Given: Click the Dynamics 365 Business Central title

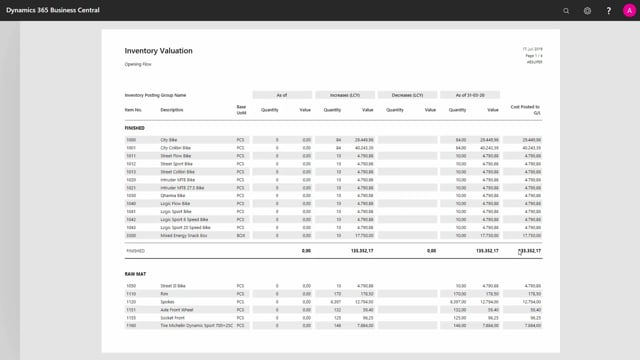Looking at the screenshot, I should [53, 10].
